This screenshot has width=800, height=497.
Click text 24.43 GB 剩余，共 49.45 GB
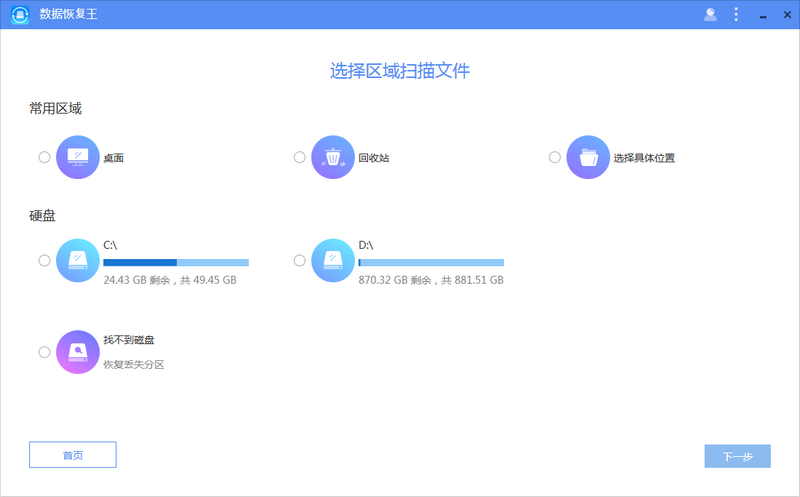[x=170, y=280]
